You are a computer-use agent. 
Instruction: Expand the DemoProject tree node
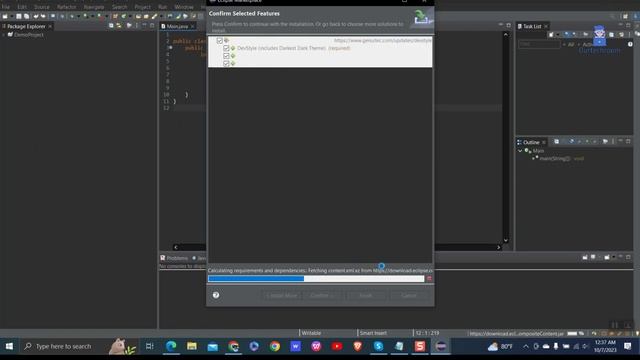point(4,35)
